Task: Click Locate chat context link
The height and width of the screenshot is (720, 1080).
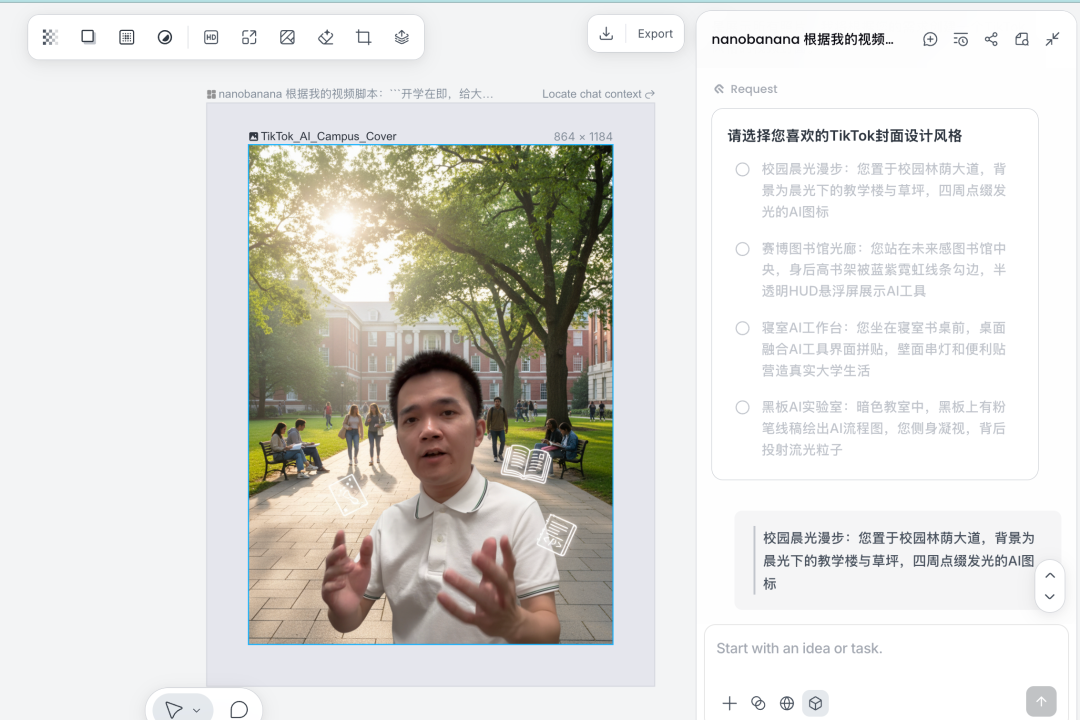Action: pos(598,94)
